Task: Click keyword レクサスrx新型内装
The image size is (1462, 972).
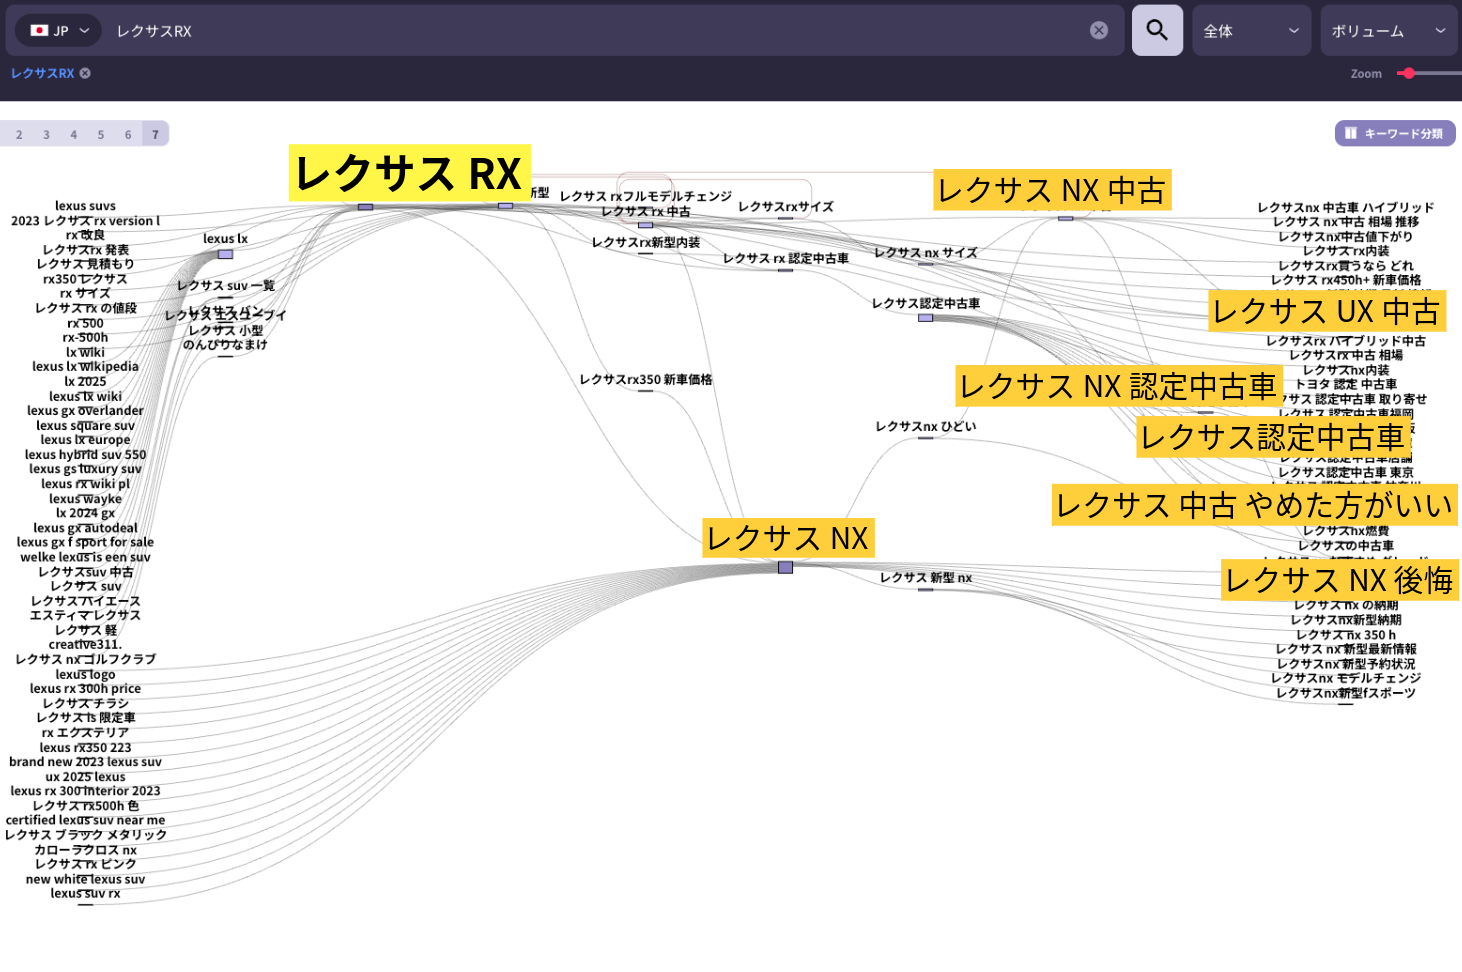Action: pyautogui.click(x=646, y=243)
